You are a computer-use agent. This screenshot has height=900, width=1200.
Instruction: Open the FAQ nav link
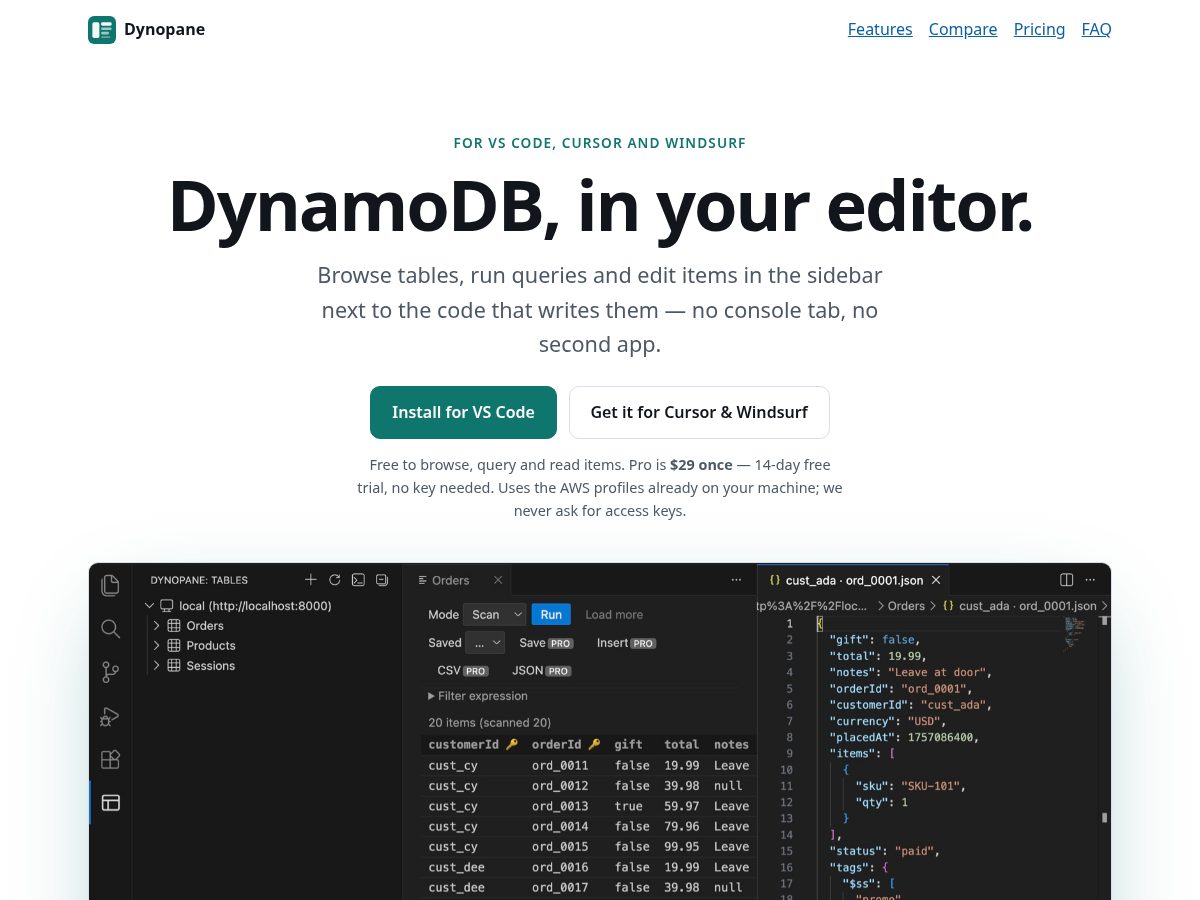[1096, 30]
